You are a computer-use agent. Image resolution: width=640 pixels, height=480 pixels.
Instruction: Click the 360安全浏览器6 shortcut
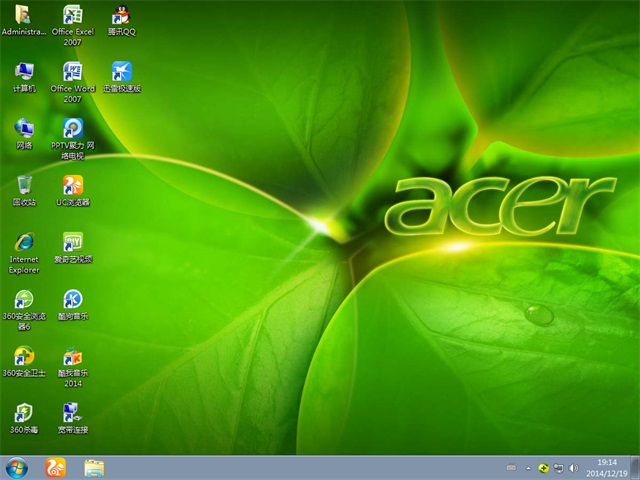pos(24,299)
